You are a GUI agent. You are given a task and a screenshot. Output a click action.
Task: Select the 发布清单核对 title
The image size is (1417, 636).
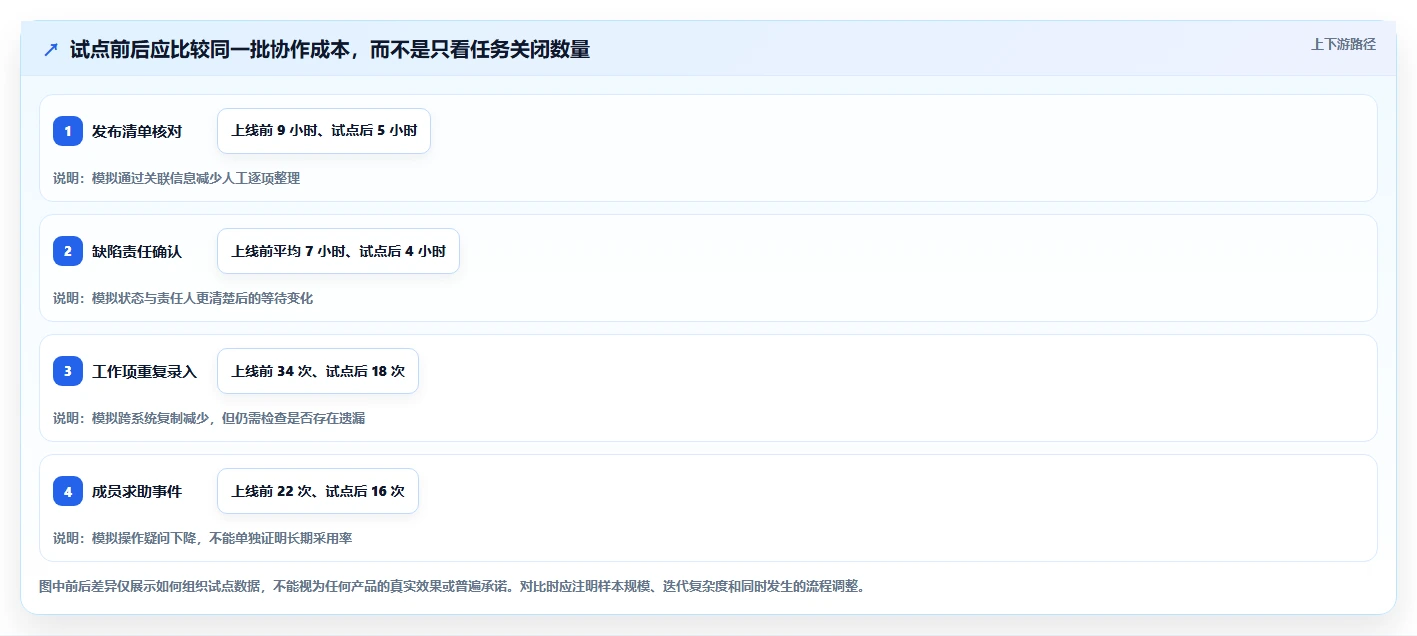pos(137,131)
